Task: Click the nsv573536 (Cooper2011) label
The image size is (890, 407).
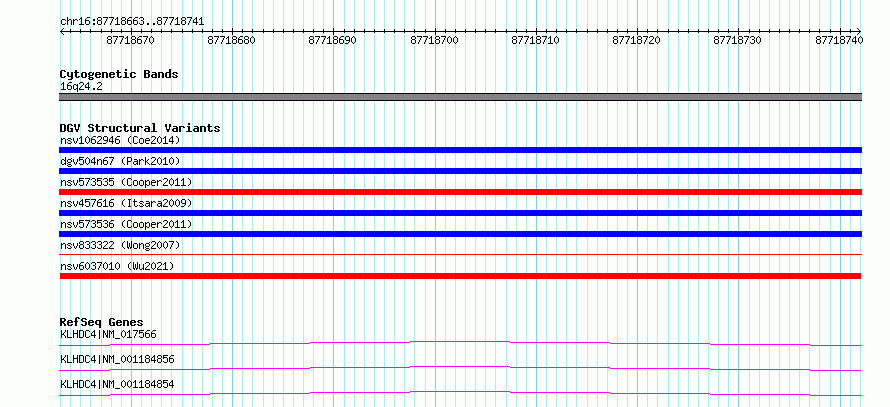Action: 126,224
